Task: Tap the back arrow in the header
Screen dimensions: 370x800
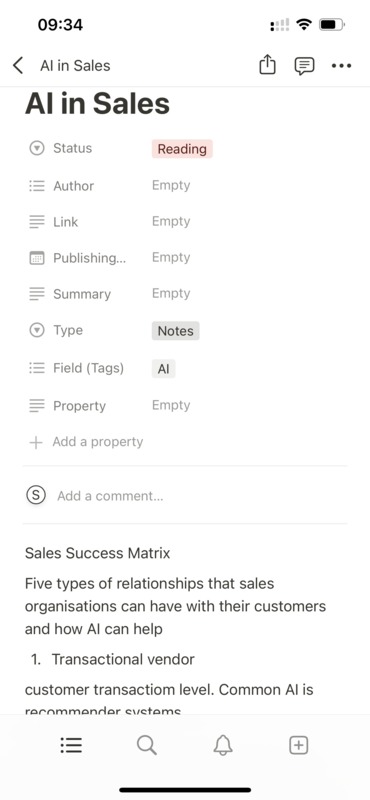Action: pos(18,65)
